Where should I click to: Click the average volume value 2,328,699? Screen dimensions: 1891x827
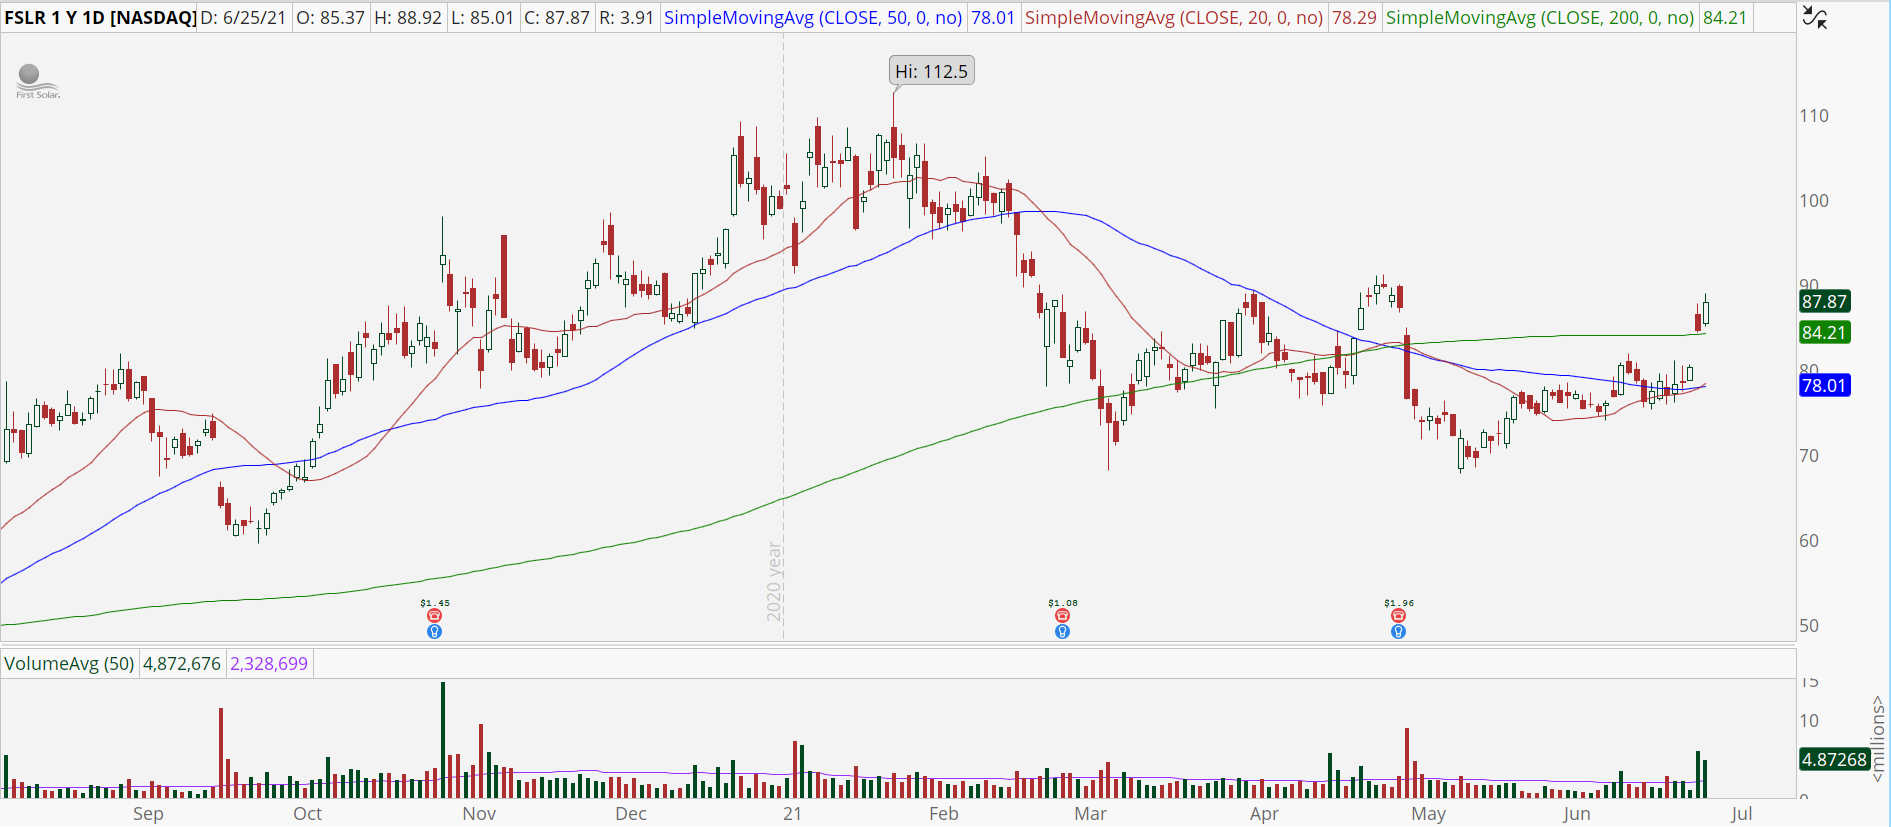[x=269, y=664]
